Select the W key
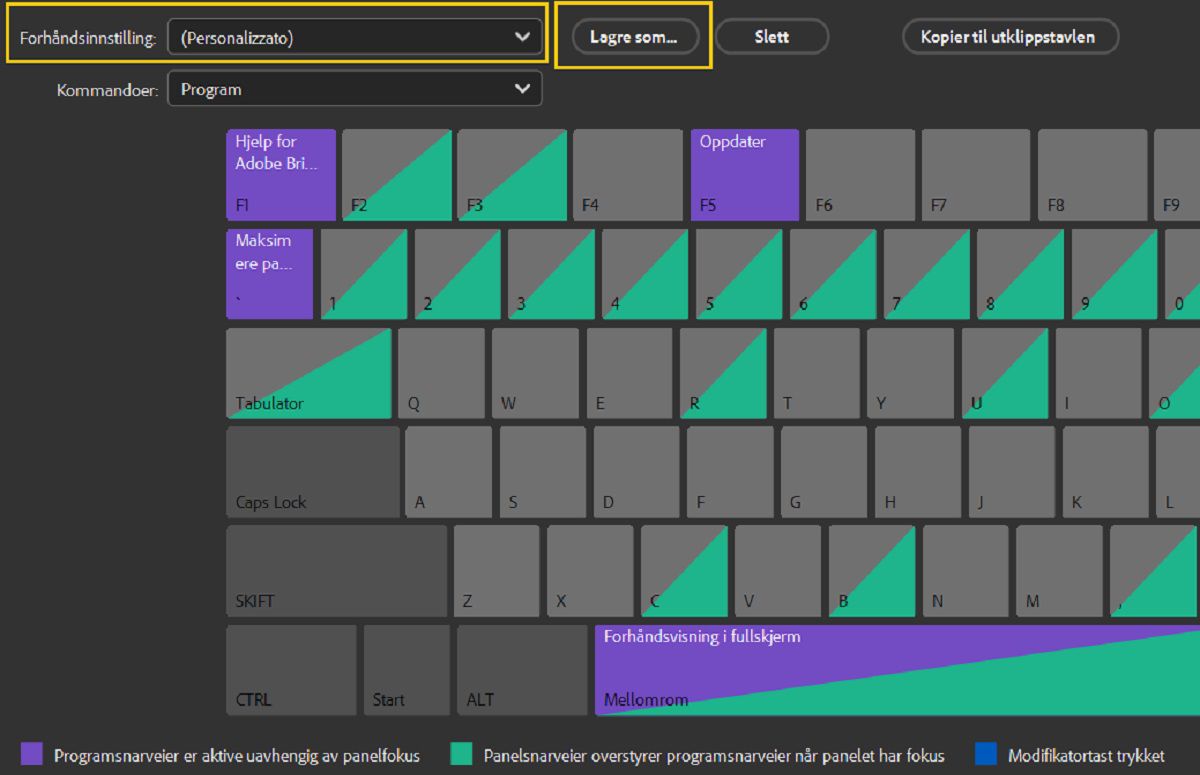The width and height of the screenshot is (1200, 775). pos(536,373)
